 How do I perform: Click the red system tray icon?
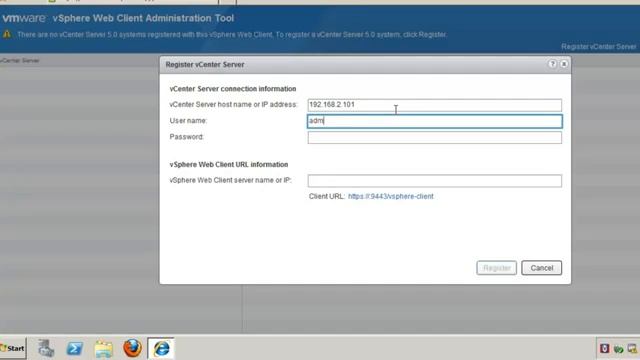pyautogui.click(x=604, y=348)
